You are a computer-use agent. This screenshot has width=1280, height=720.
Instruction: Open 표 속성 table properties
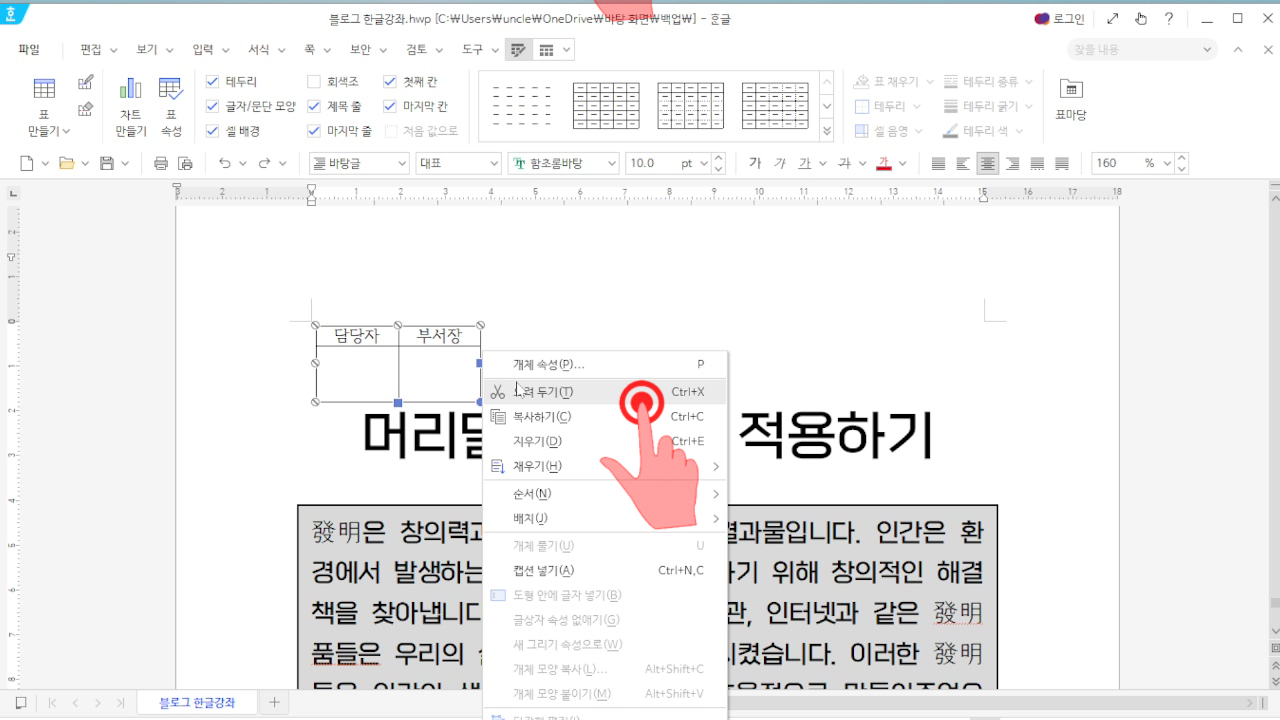[171, 108]
